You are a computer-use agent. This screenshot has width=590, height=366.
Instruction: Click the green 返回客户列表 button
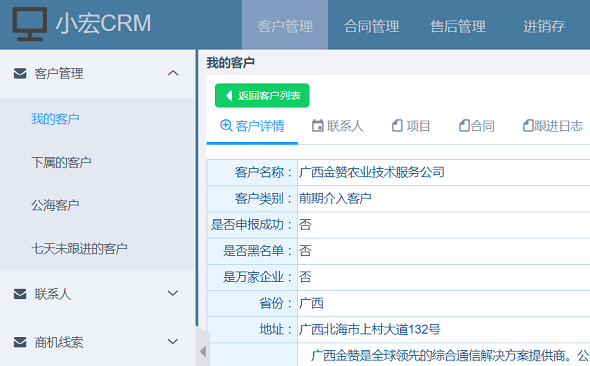262,96
